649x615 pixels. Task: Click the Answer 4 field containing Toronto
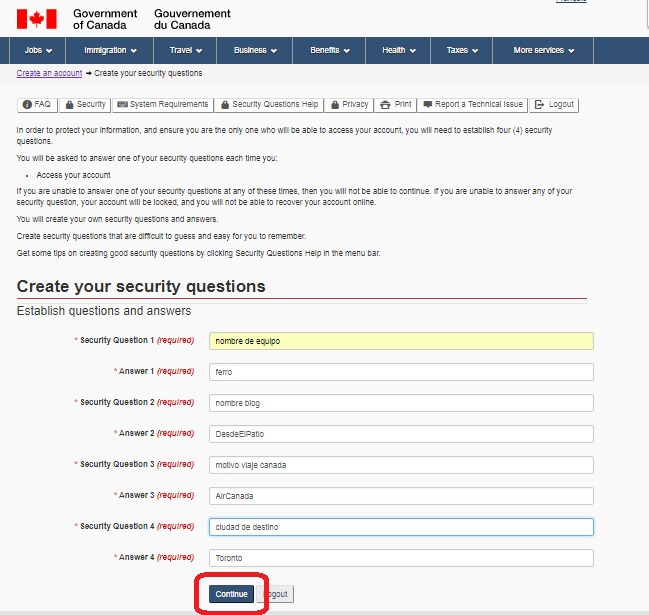[401, 558]
